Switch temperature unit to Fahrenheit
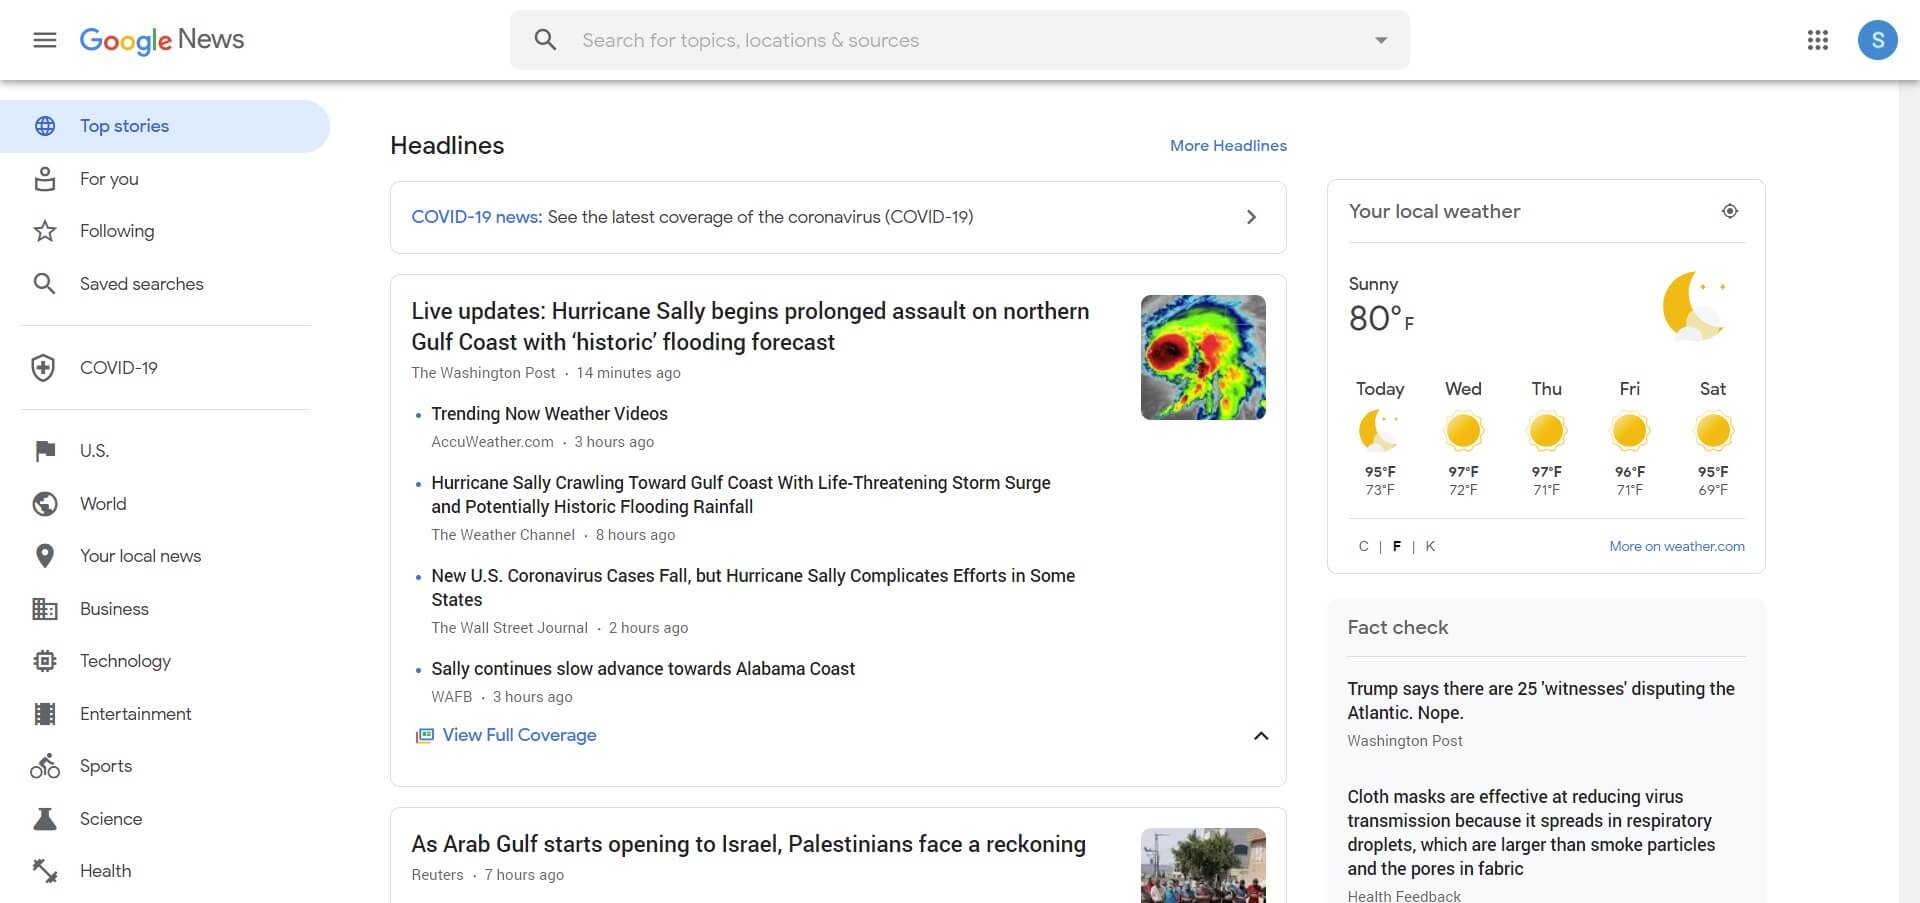The height and width of the screenshot is (903, 1920). click(x=1397, y=546)
